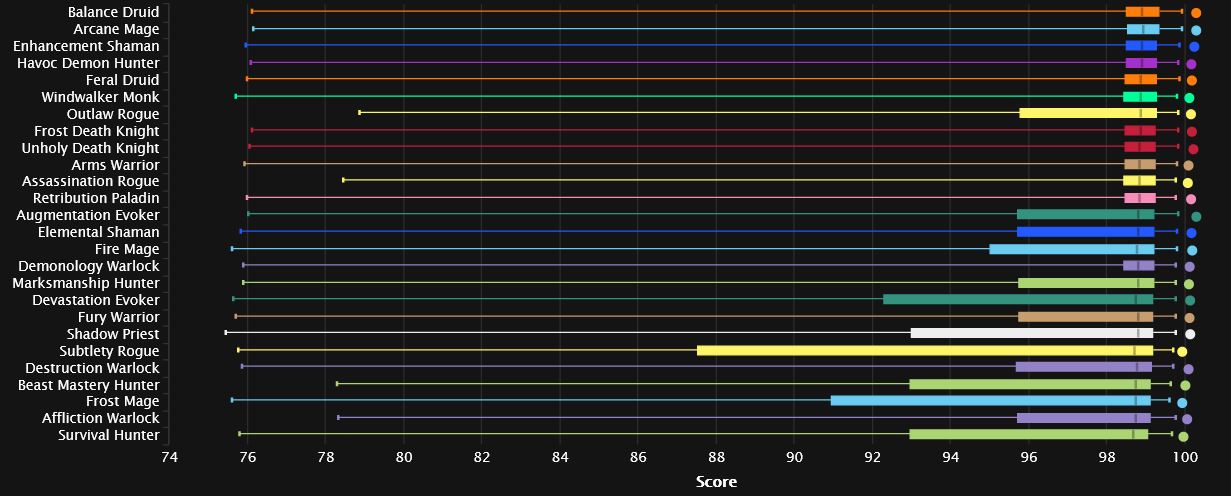This screenshot has height=496, width=1231.
Task: Click the yellow Subtlety Rogue max dot
Action: [x=1182, y=351]
